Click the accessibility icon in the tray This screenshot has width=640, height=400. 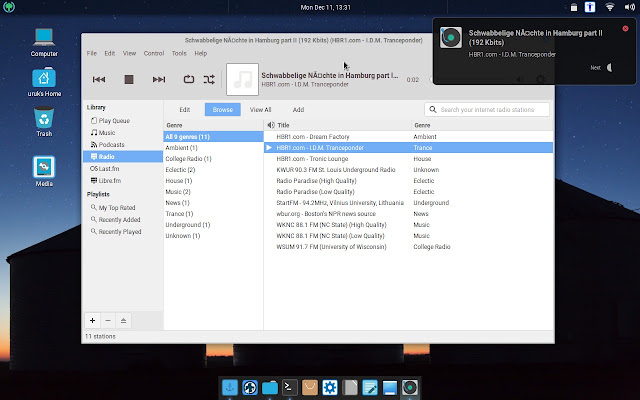point(590,7)
